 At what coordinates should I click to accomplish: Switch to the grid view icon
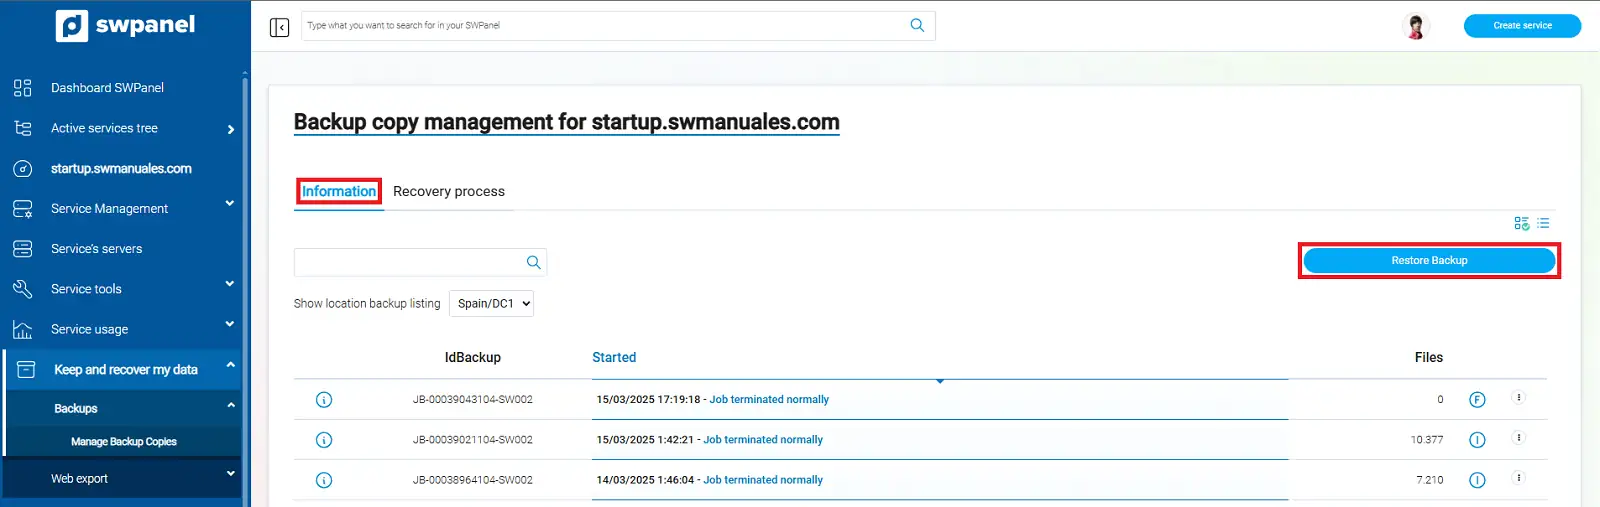click(x=1521, y=224)
